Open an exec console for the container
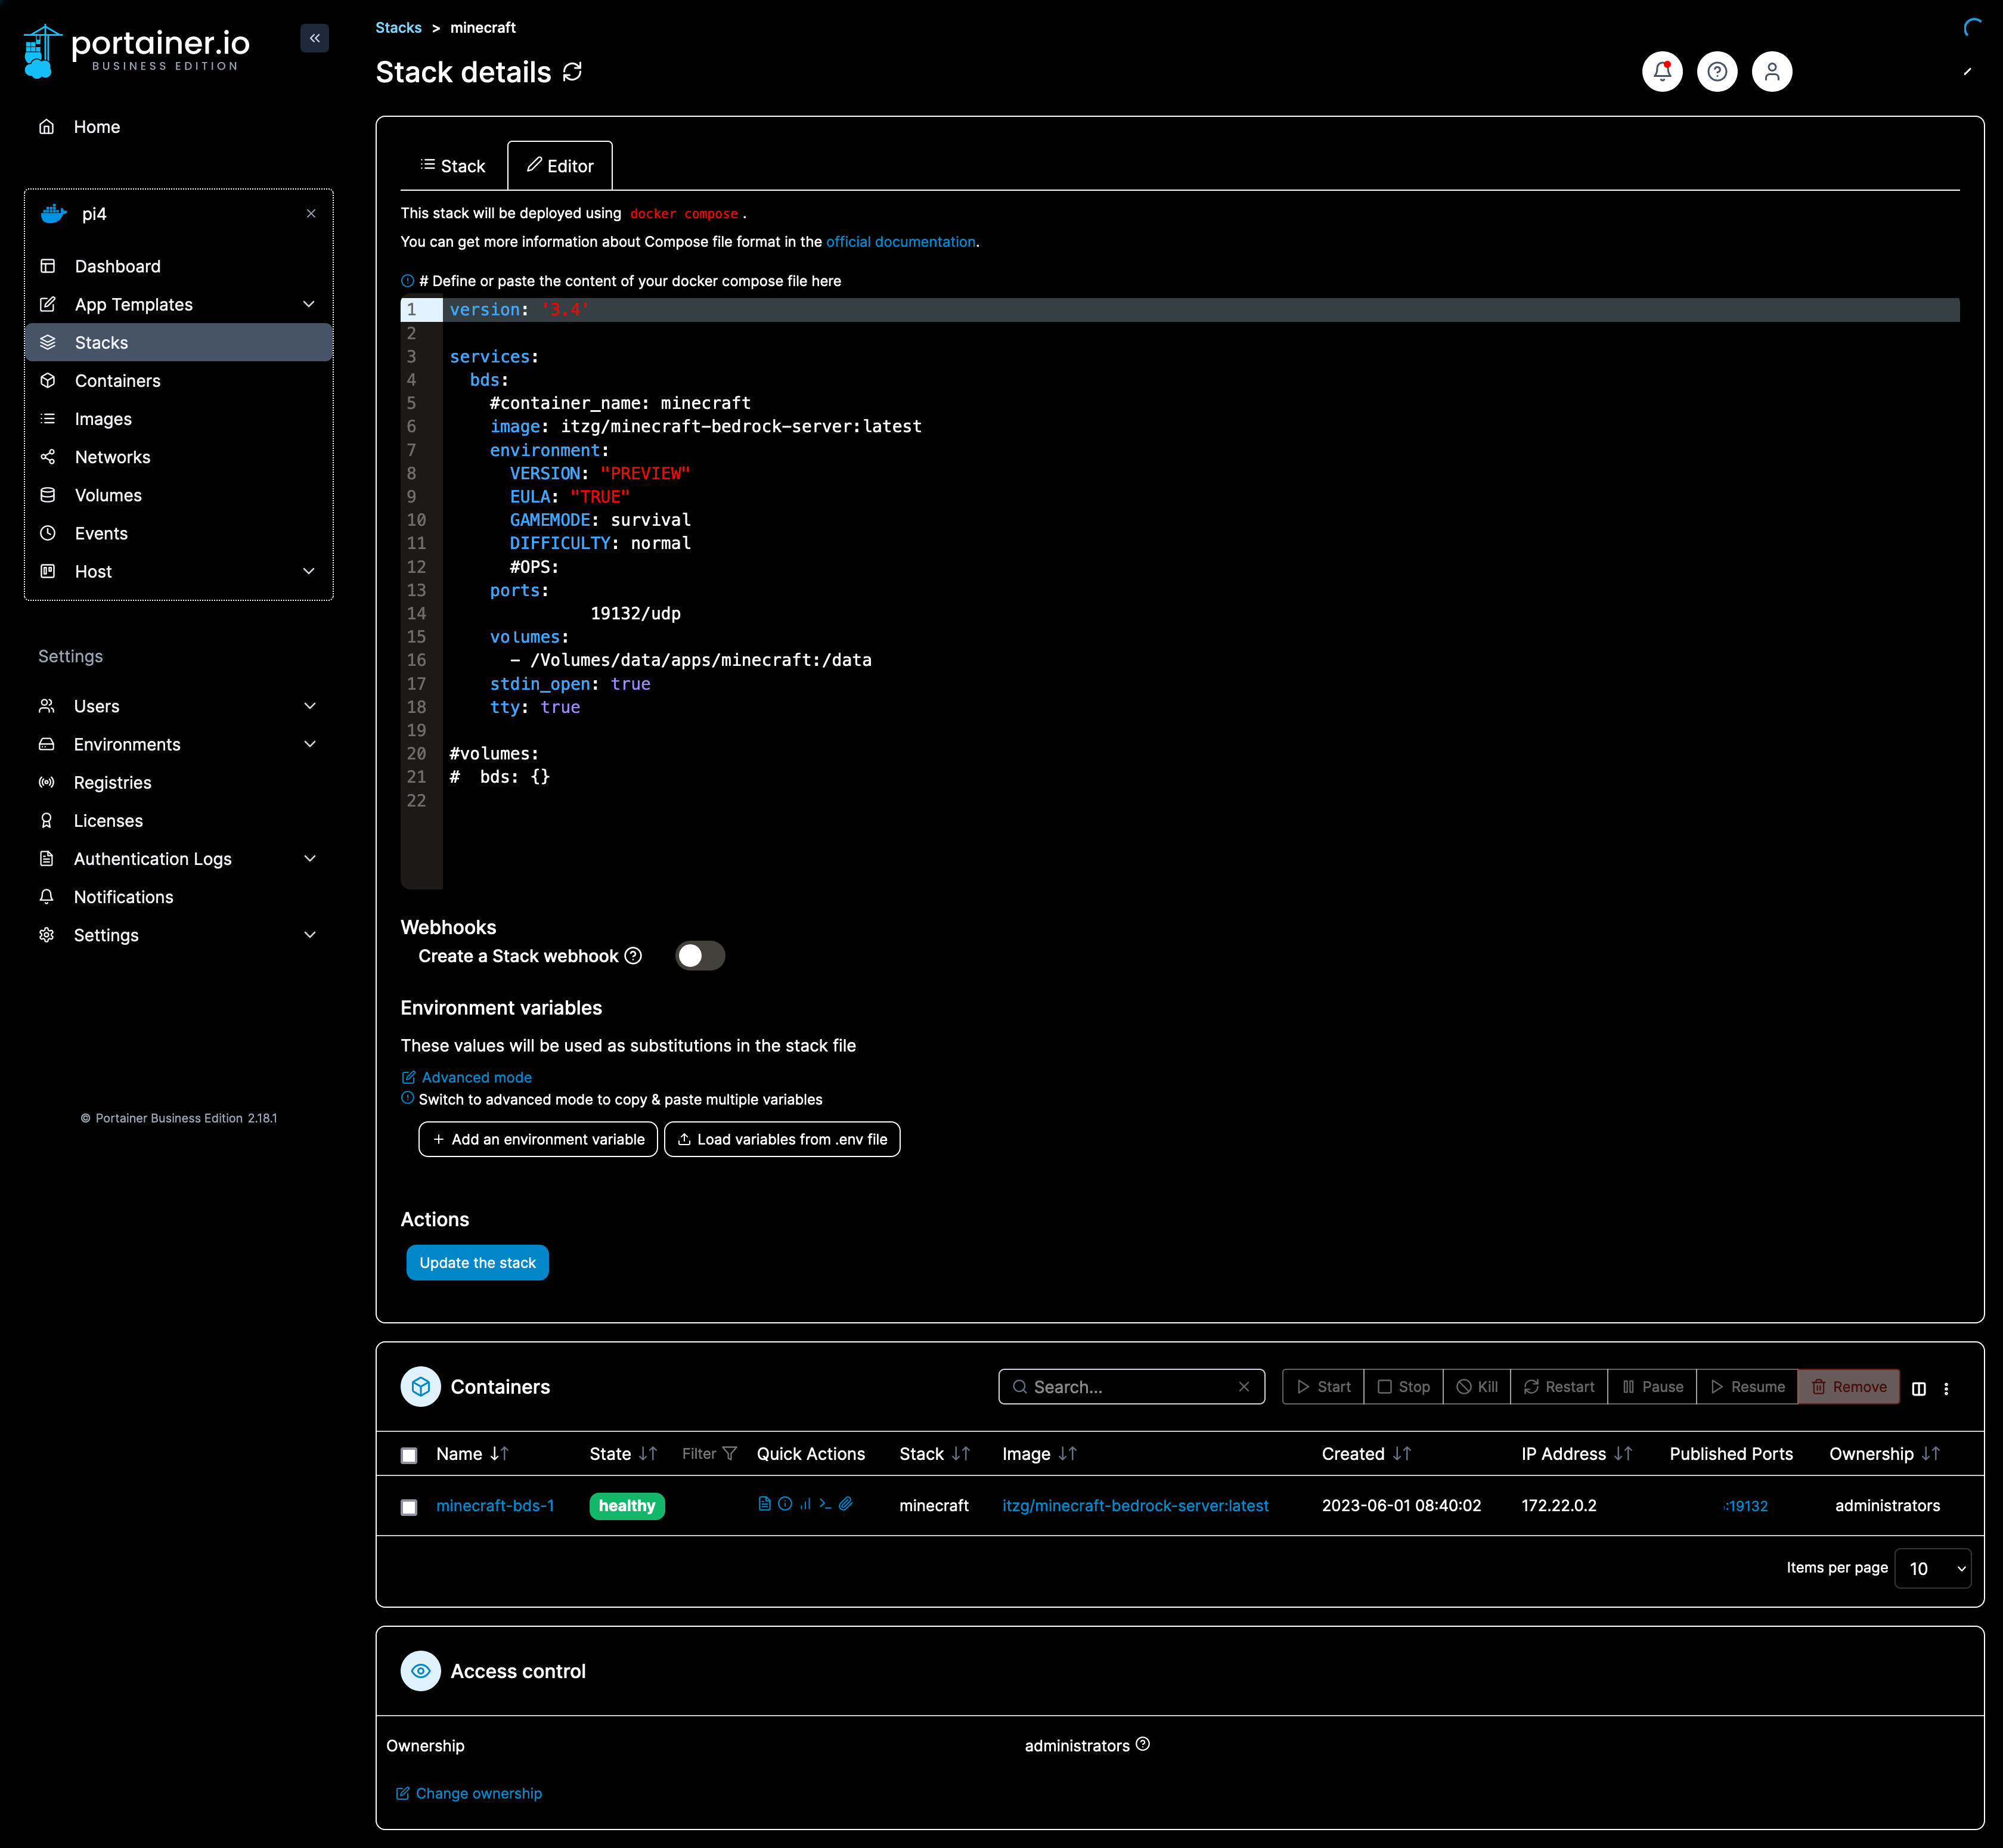Viewport: 2003px width, 1848px height. (x=826, y=1505)
